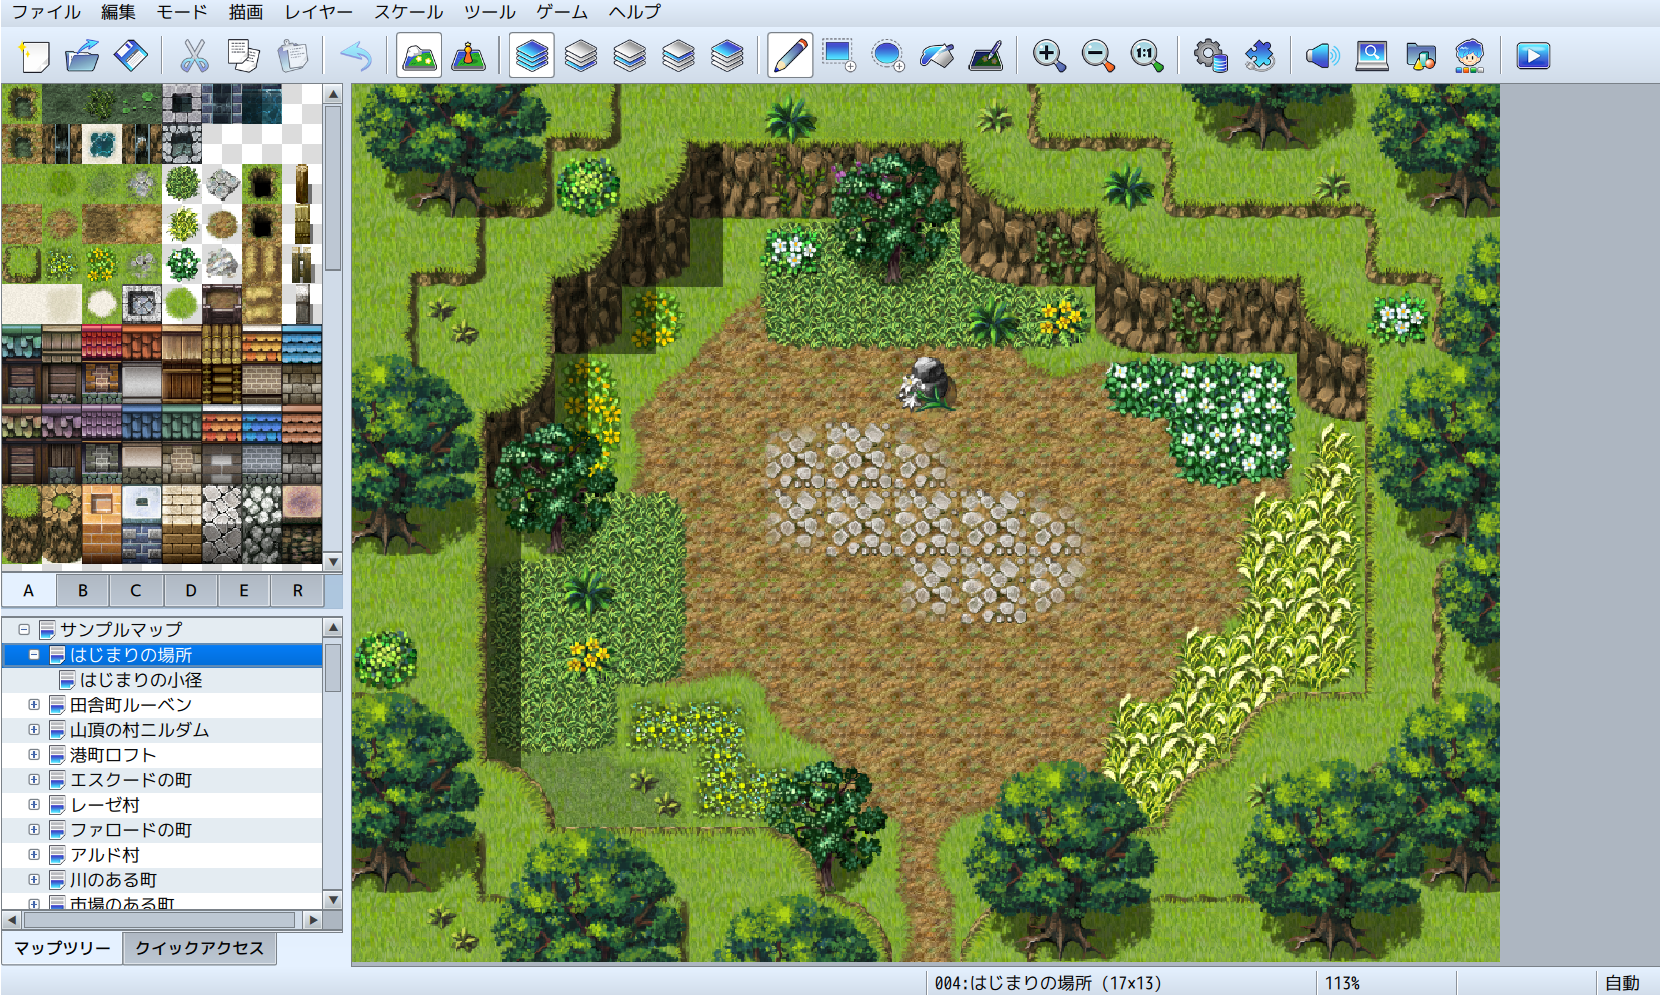
Task: Select the はじまりの小径 map
Action: 141,680
